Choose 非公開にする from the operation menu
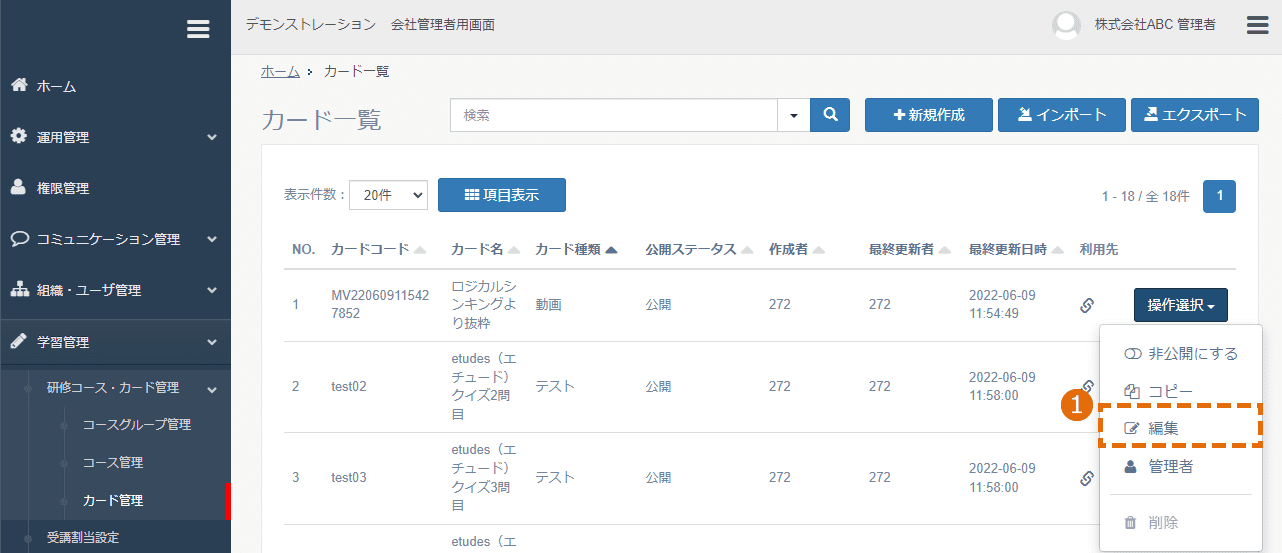 [x=1180, y=354]
